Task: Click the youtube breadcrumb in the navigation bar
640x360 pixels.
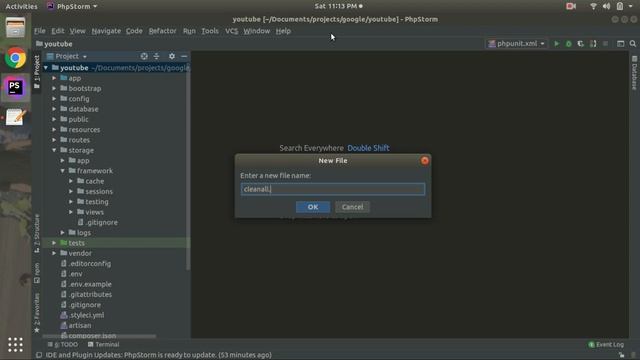Action: [x=54, y=44]
